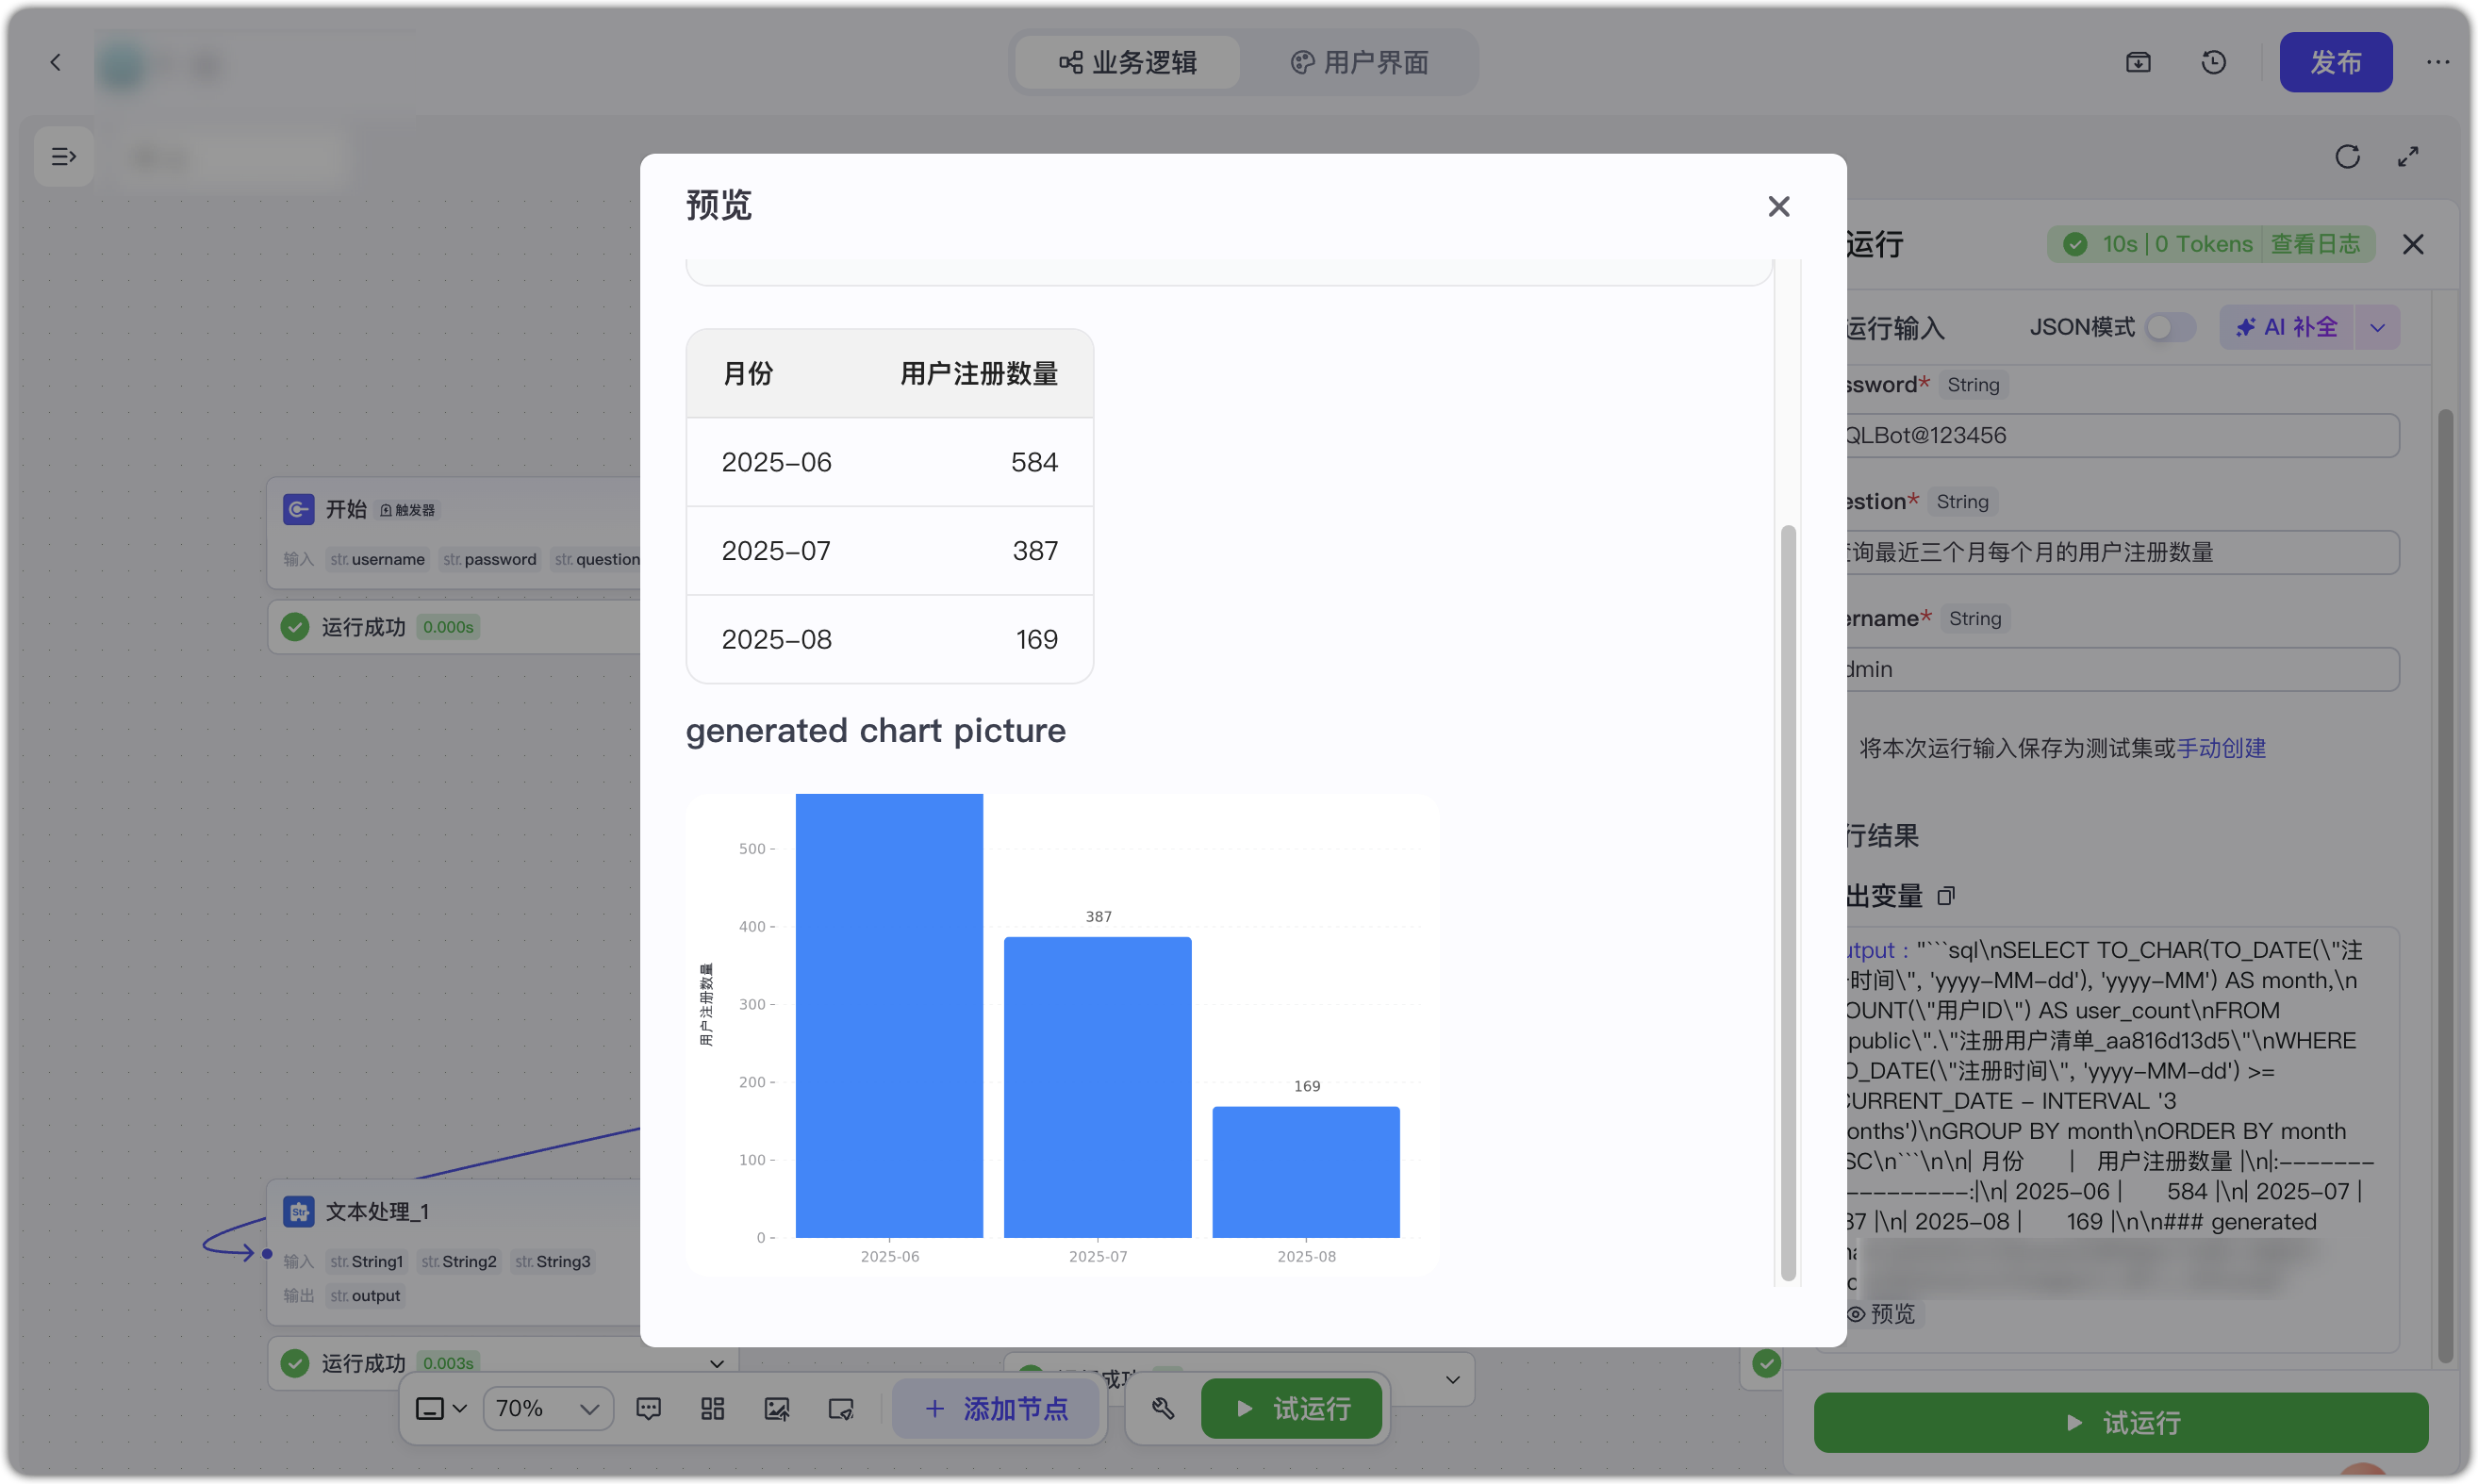The height and width of the screenshot is (1484, 2478).
Task: Expand the canvas to fullscreen
Action: (x=2408, y=157)
